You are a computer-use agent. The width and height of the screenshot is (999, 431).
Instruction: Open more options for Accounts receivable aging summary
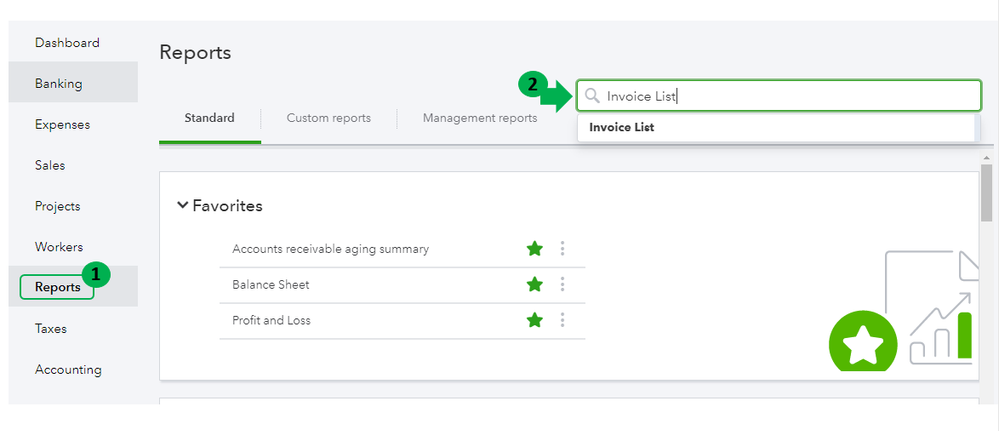coord(562,248)
